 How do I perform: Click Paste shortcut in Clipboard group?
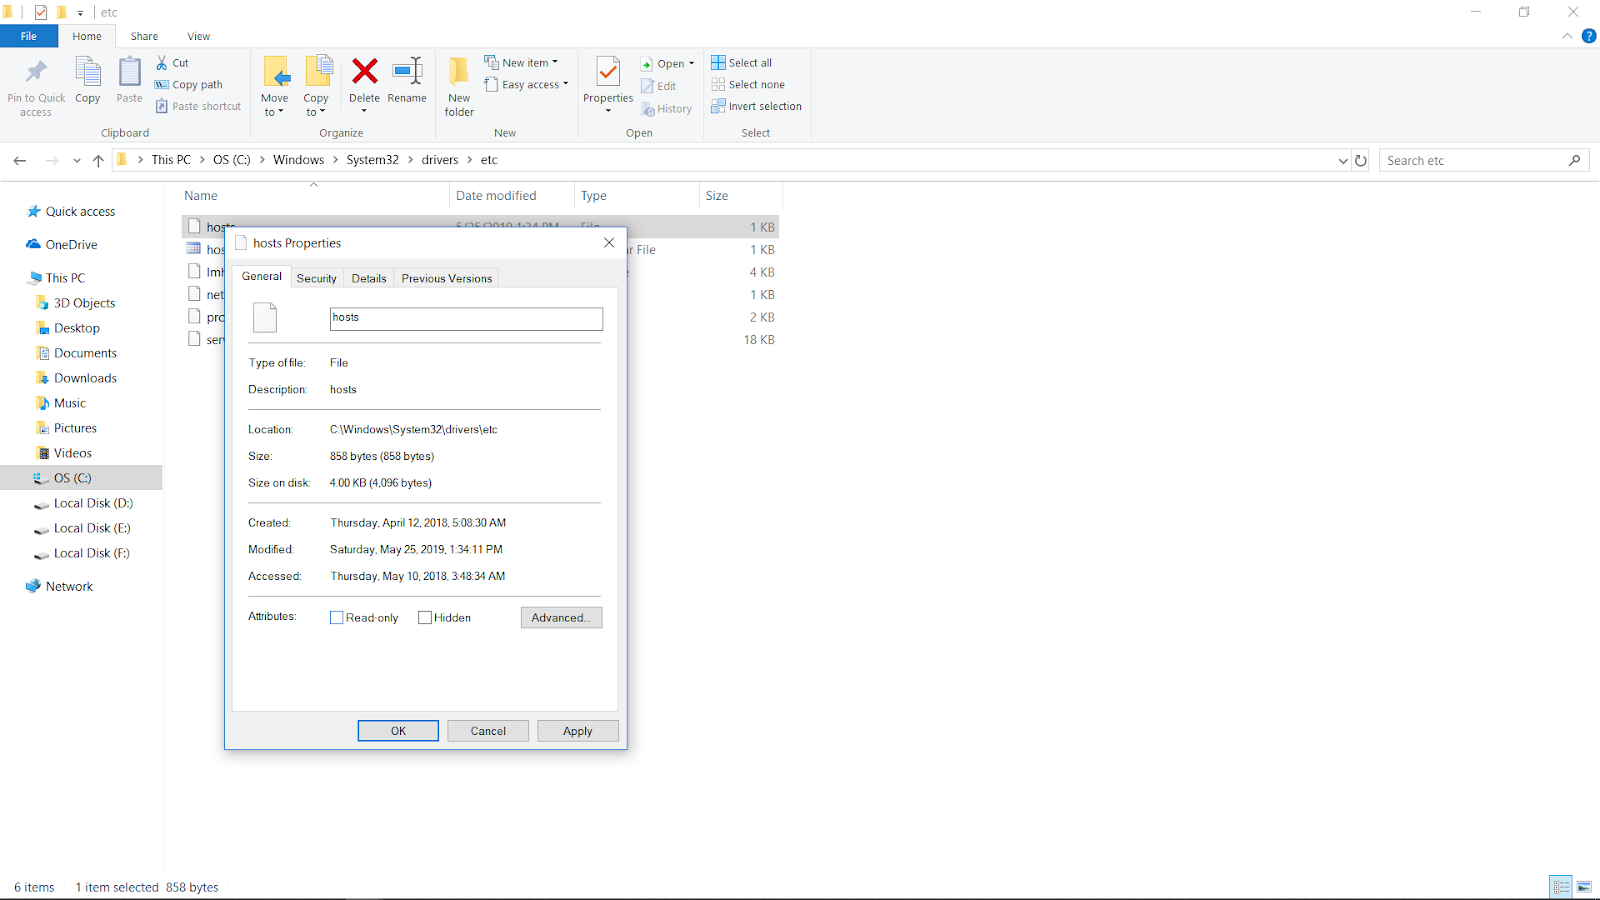198,106
